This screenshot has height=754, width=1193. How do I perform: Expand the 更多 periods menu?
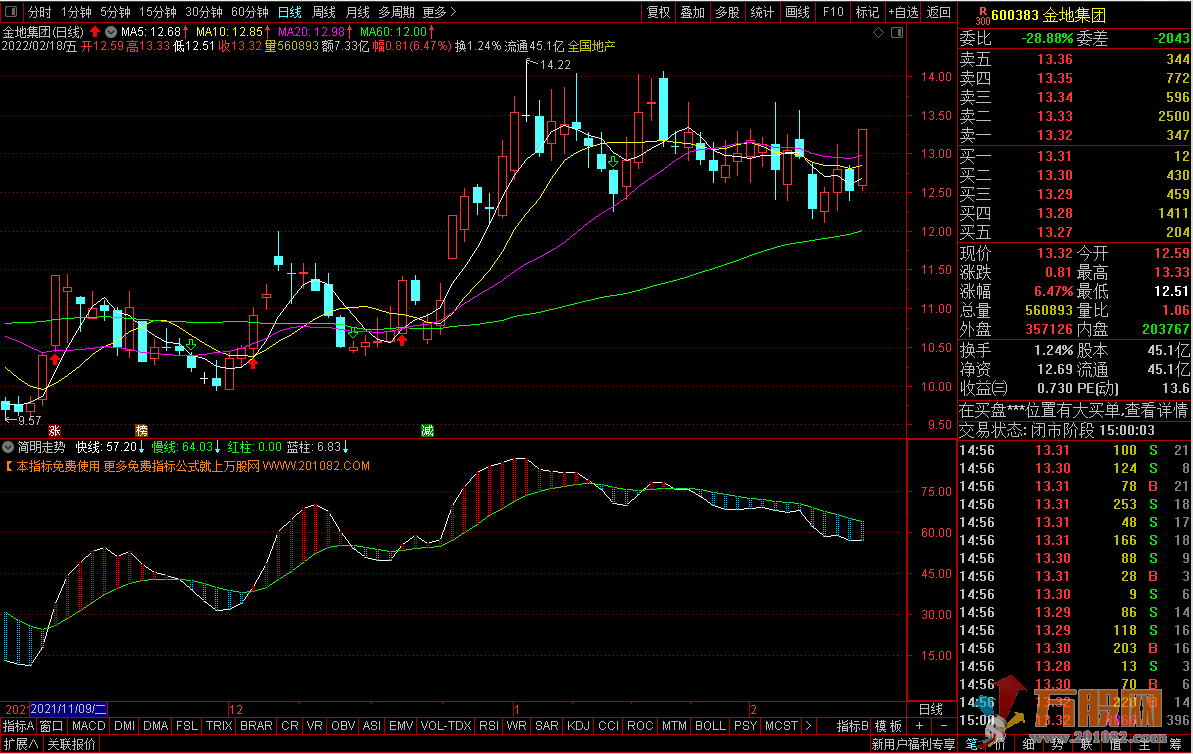(439, 12)
